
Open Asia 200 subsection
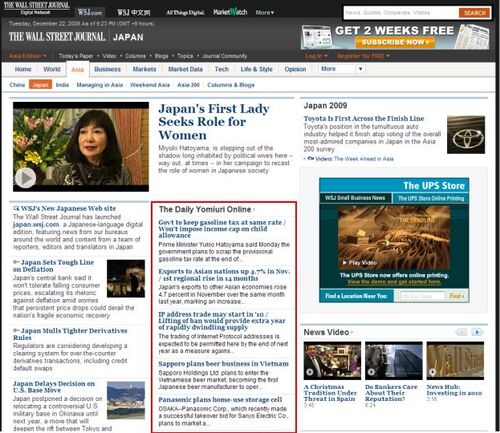pyautogui.click(x=188, y=85)
